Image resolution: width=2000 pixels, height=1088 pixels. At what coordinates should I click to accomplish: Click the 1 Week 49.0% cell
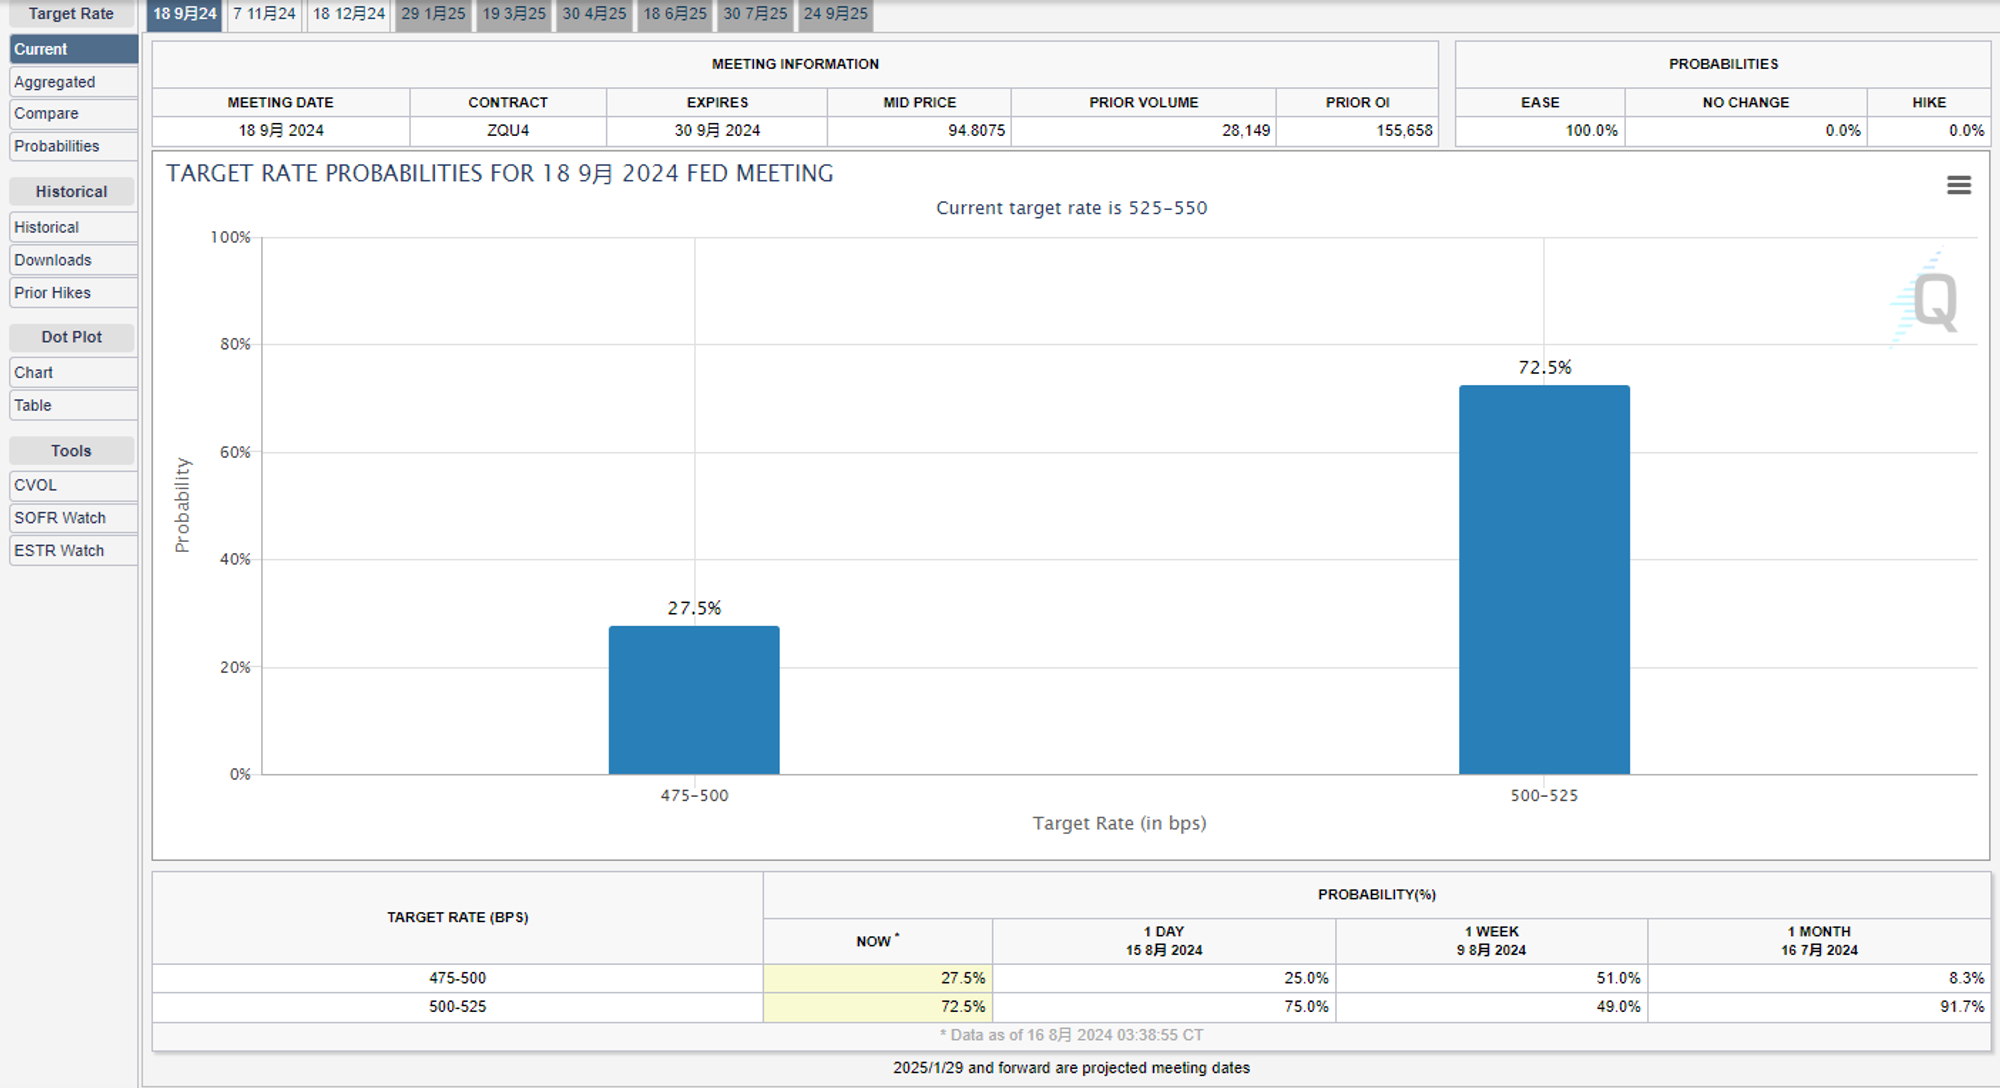(1492, 1007)
